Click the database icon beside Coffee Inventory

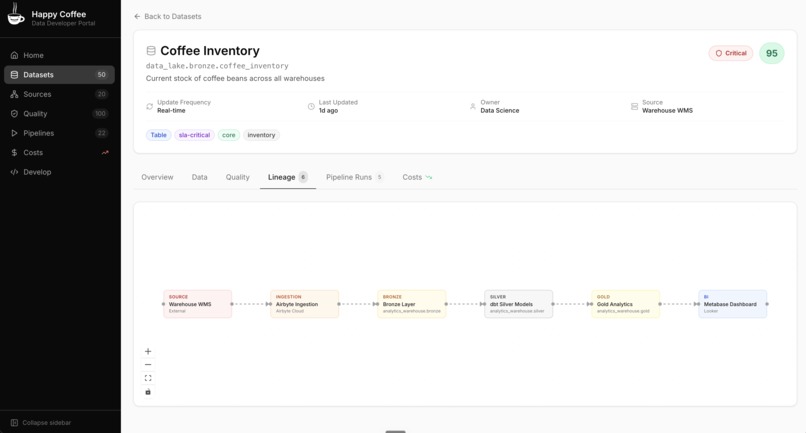(151, 50)
